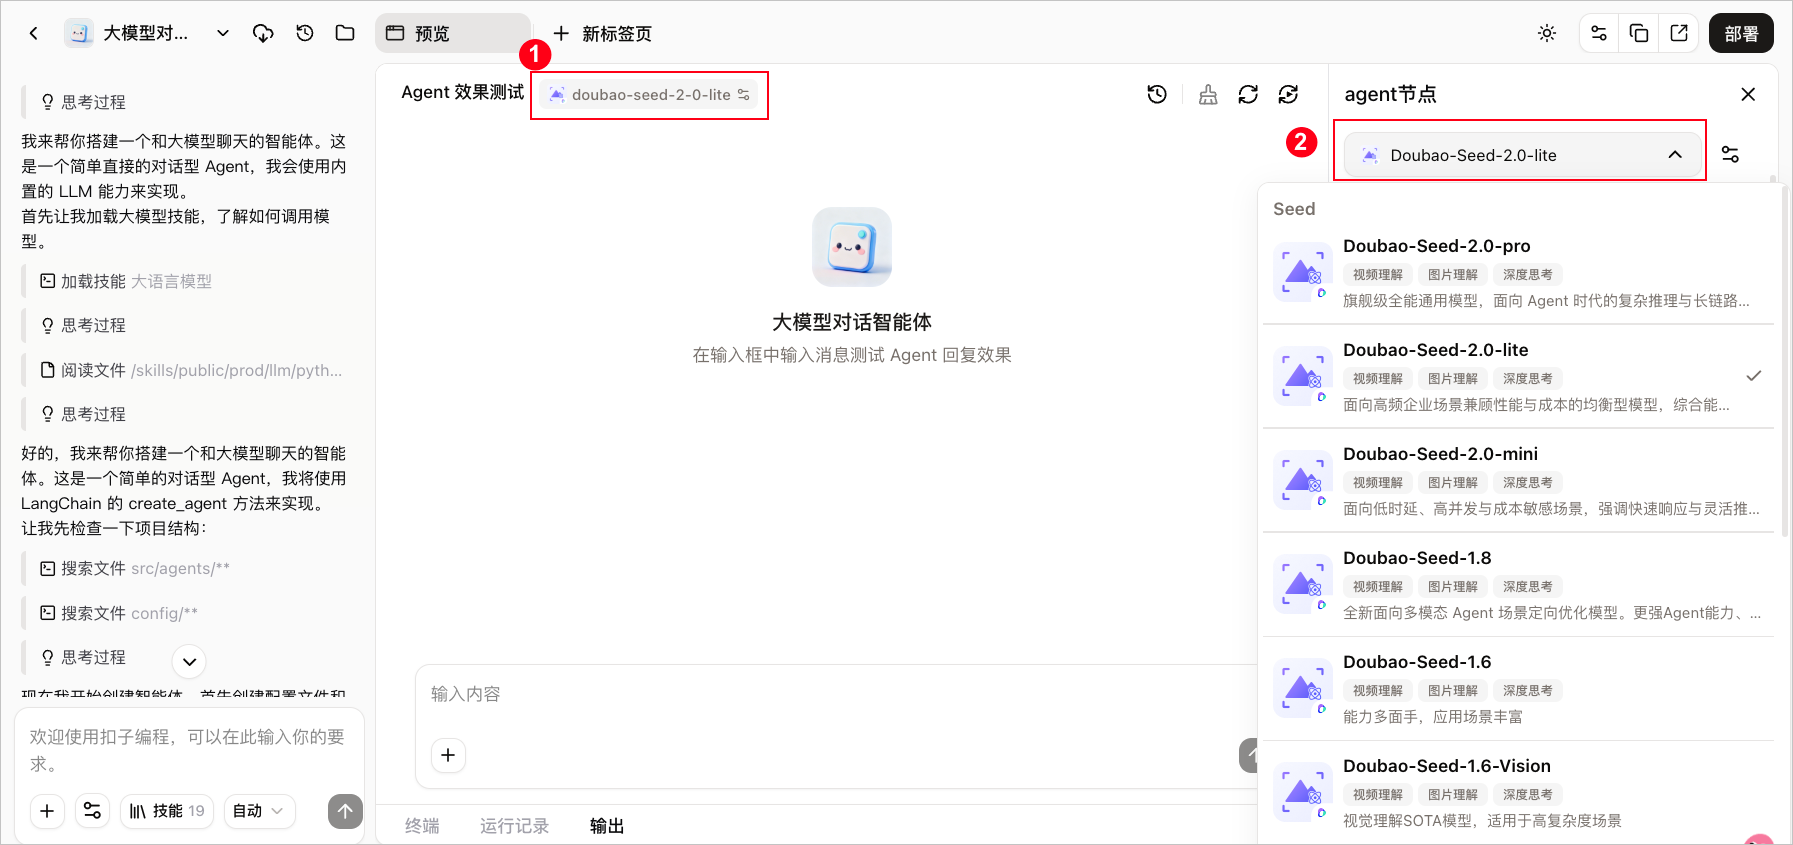This screenshot has width=1793, height=845.
Task: Switch to the 运行记录 tab
Action: (514, 826)
